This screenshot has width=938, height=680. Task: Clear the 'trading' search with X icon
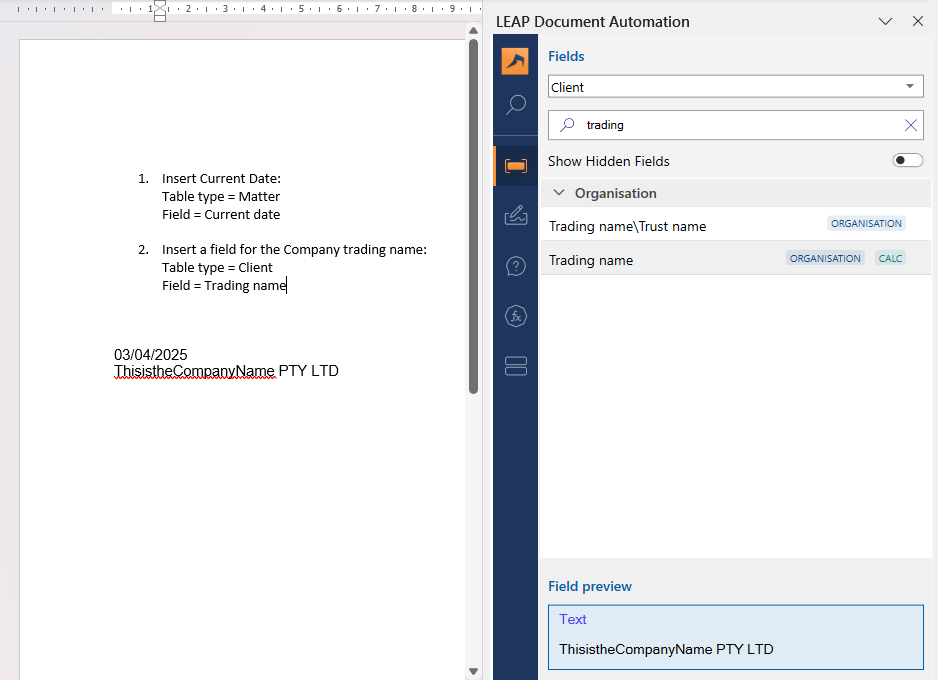click(x=910, y=125)
